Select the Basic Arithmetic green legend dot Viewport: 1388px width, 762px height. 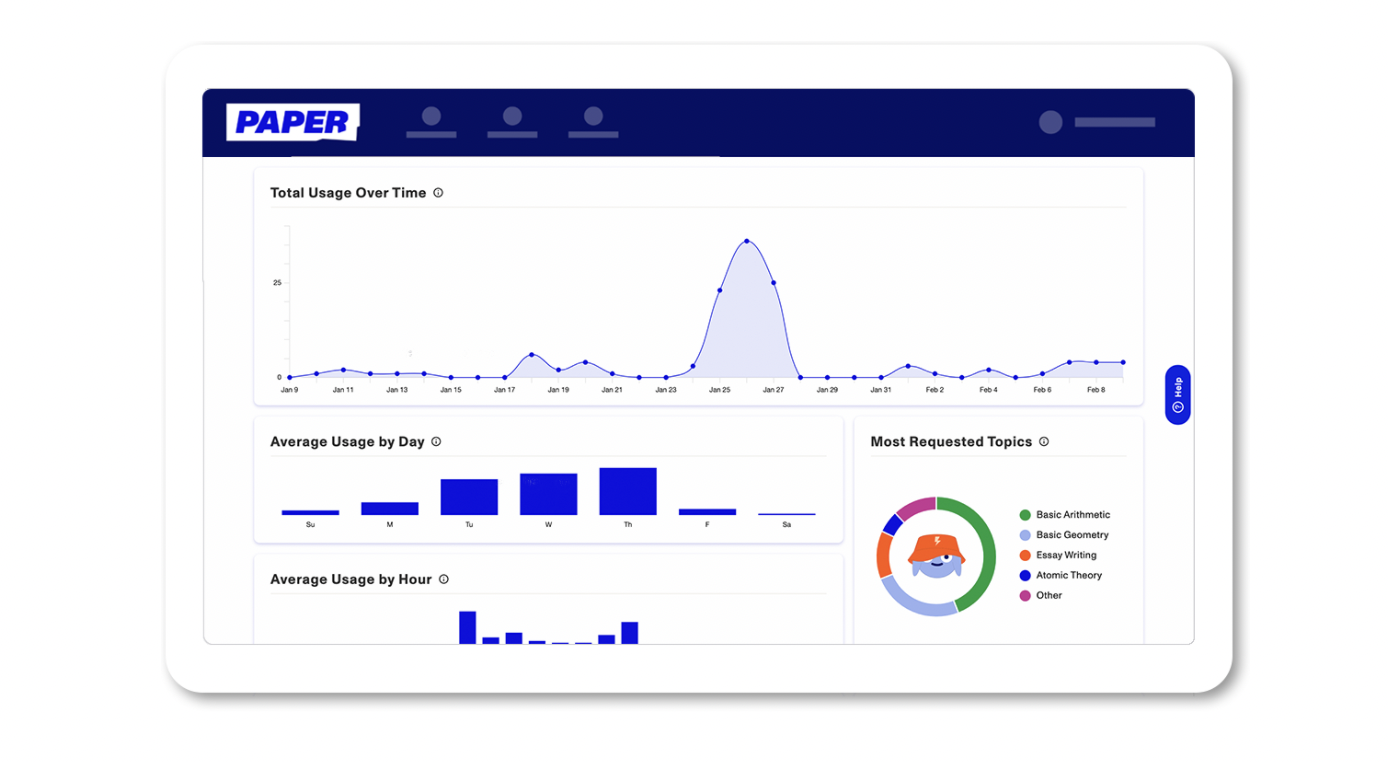1025,515
